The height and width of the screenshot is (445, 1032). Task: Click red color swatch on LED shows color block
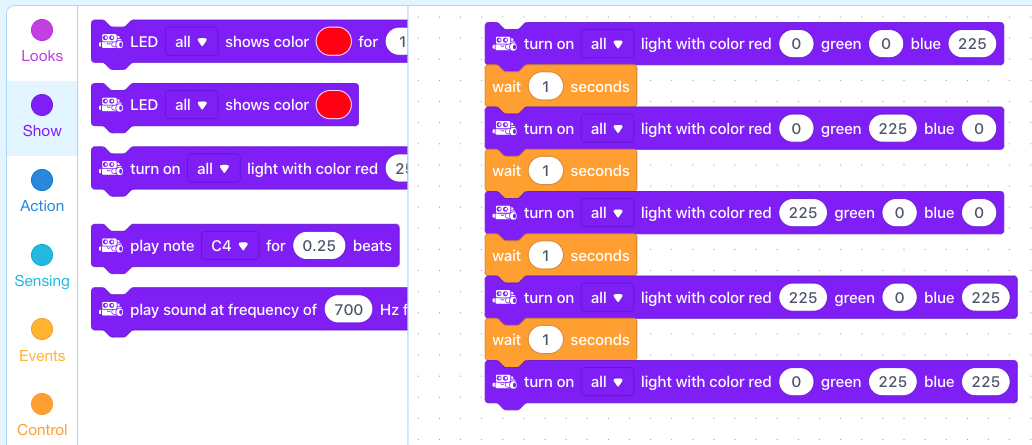tap(334, 105)
